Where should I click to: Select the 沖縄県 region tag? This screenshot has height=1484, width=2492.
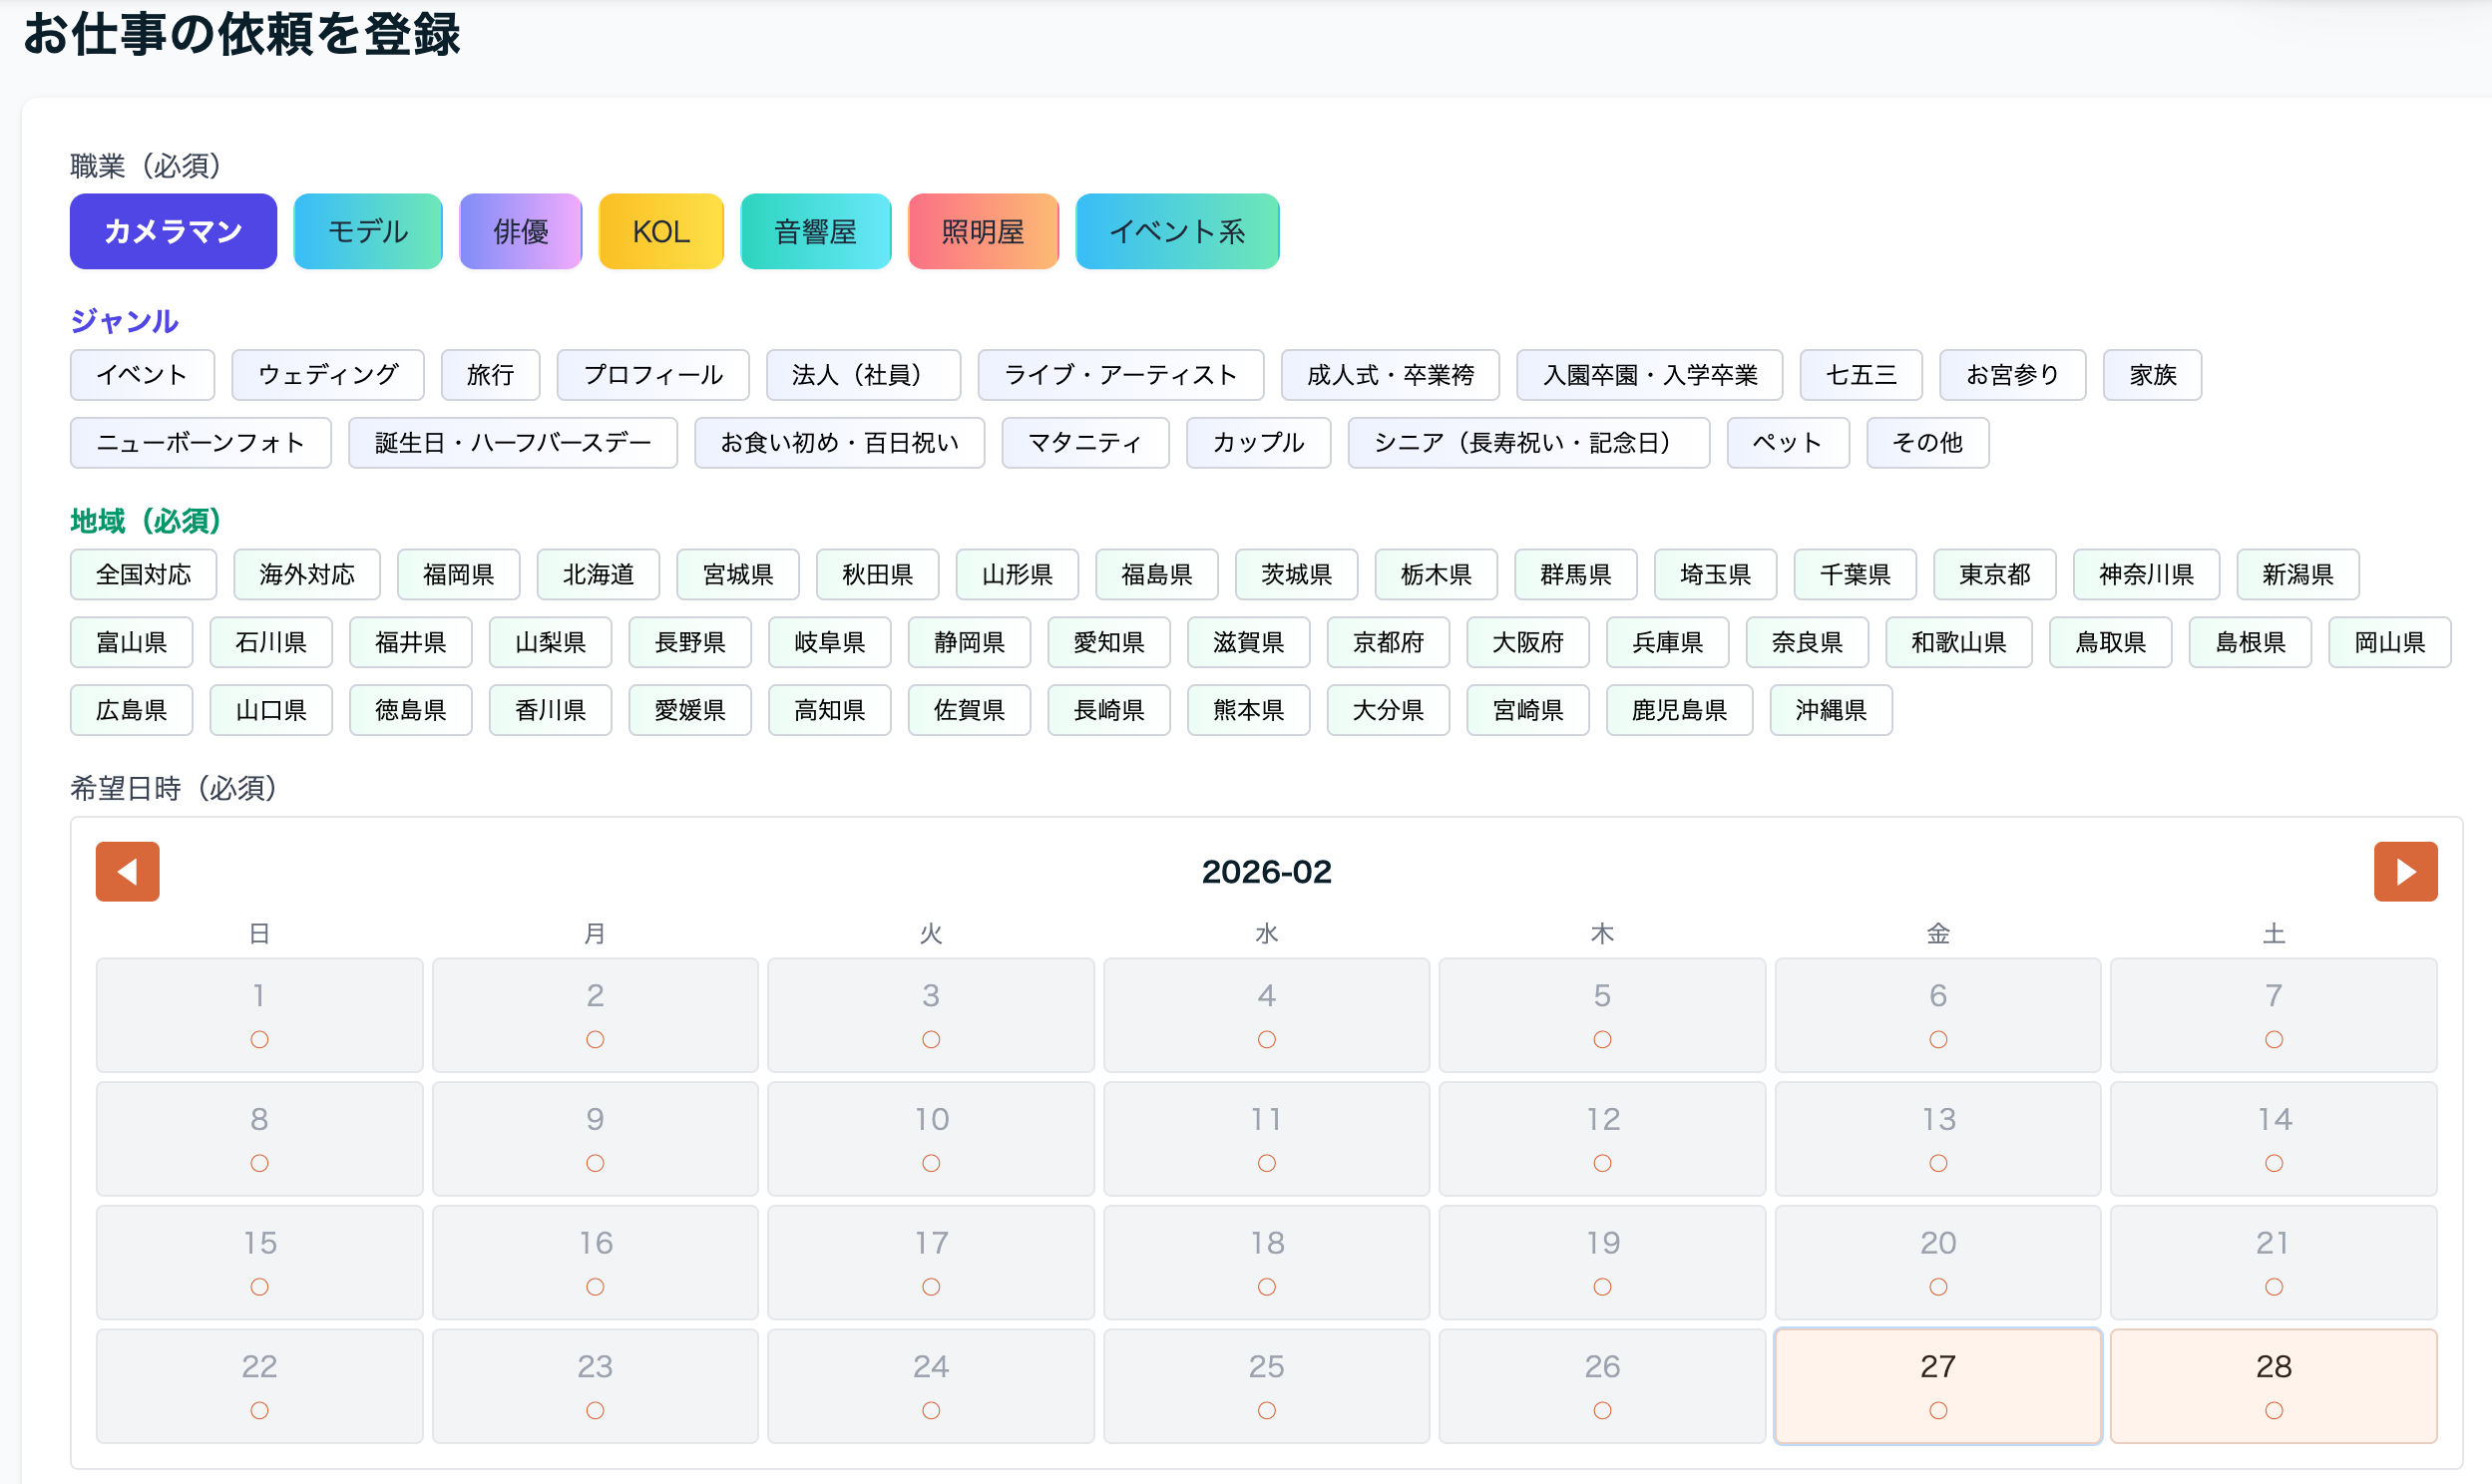pos(1830,710)
